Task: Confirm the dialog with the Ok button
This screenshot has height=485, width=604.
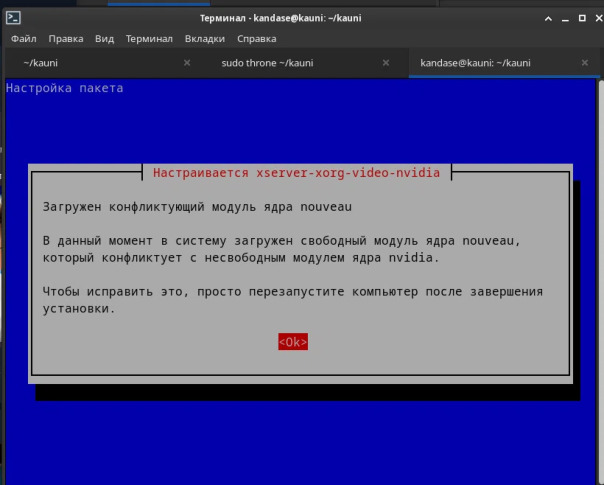Action: click(293, 342)
